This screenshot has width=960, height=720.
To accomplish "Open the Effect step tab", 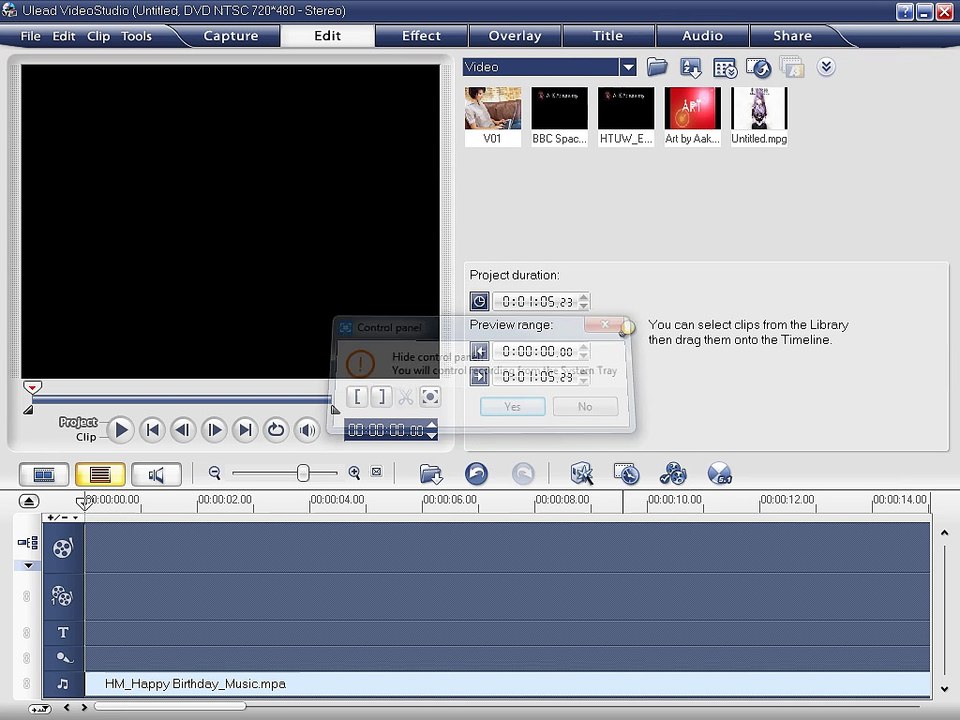I will 421,36.
